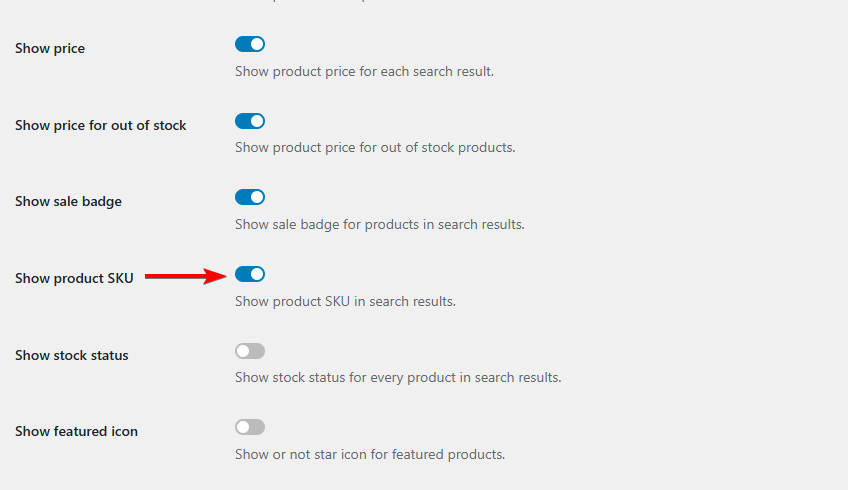This screenshot has height=490, width=848.
Task: Click the "Show sale badge" setting label
Action: pos(68,201)
